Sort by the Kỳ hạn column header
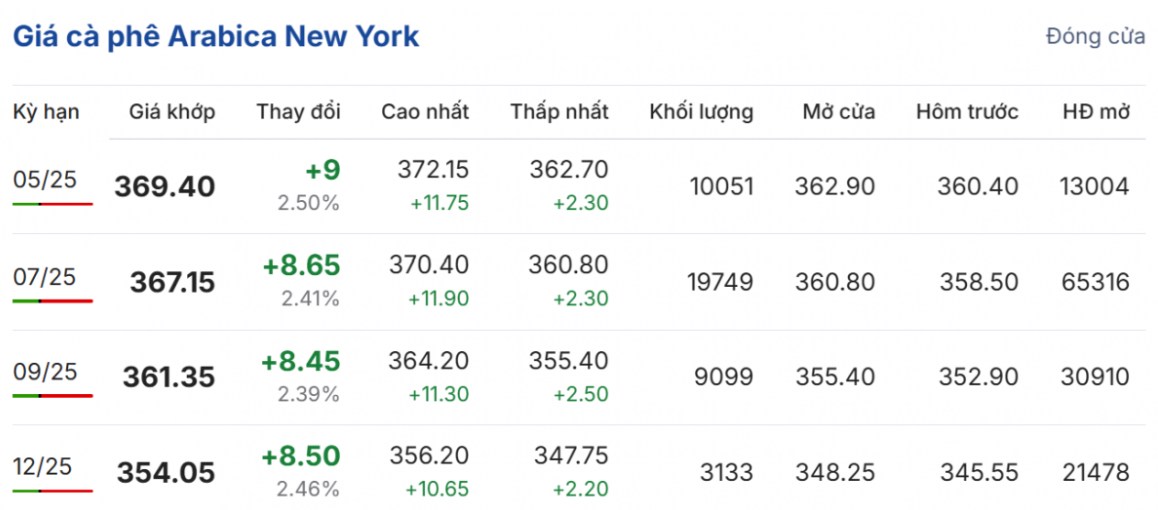Screen dimensions: 1158x510 (x=46, y=111)
